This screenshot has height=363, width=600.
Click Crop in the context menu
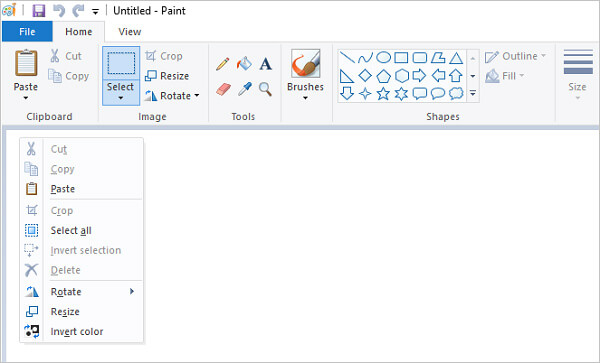pos(82,210)
